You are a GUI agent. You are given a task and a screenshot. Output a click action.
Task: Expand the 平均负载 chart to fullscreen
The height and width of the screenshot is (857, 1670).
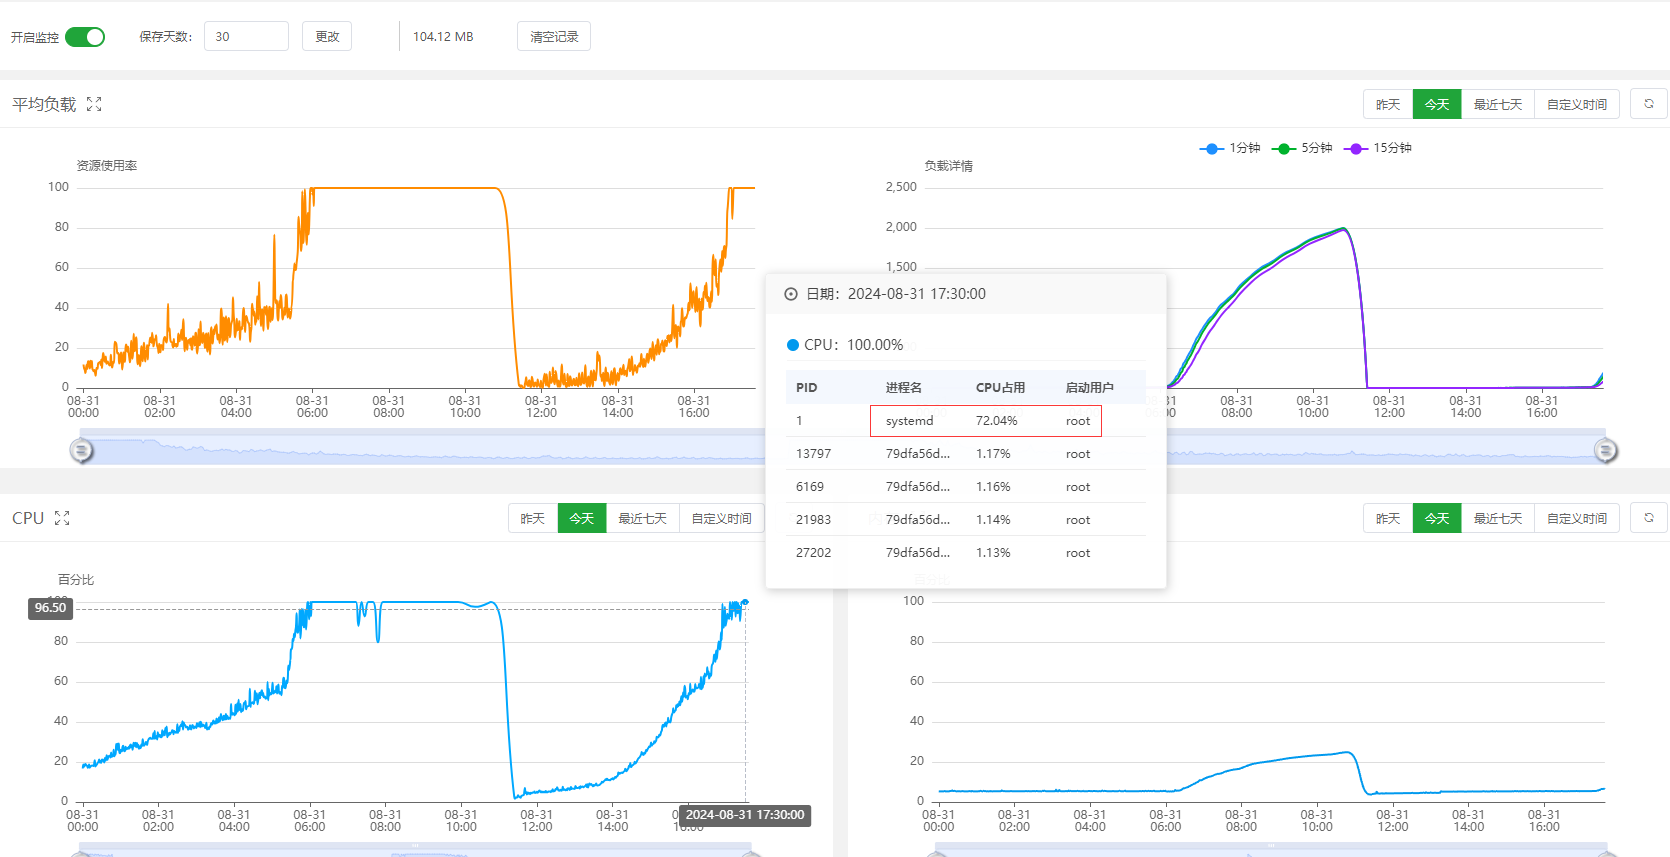coord(94,104)
